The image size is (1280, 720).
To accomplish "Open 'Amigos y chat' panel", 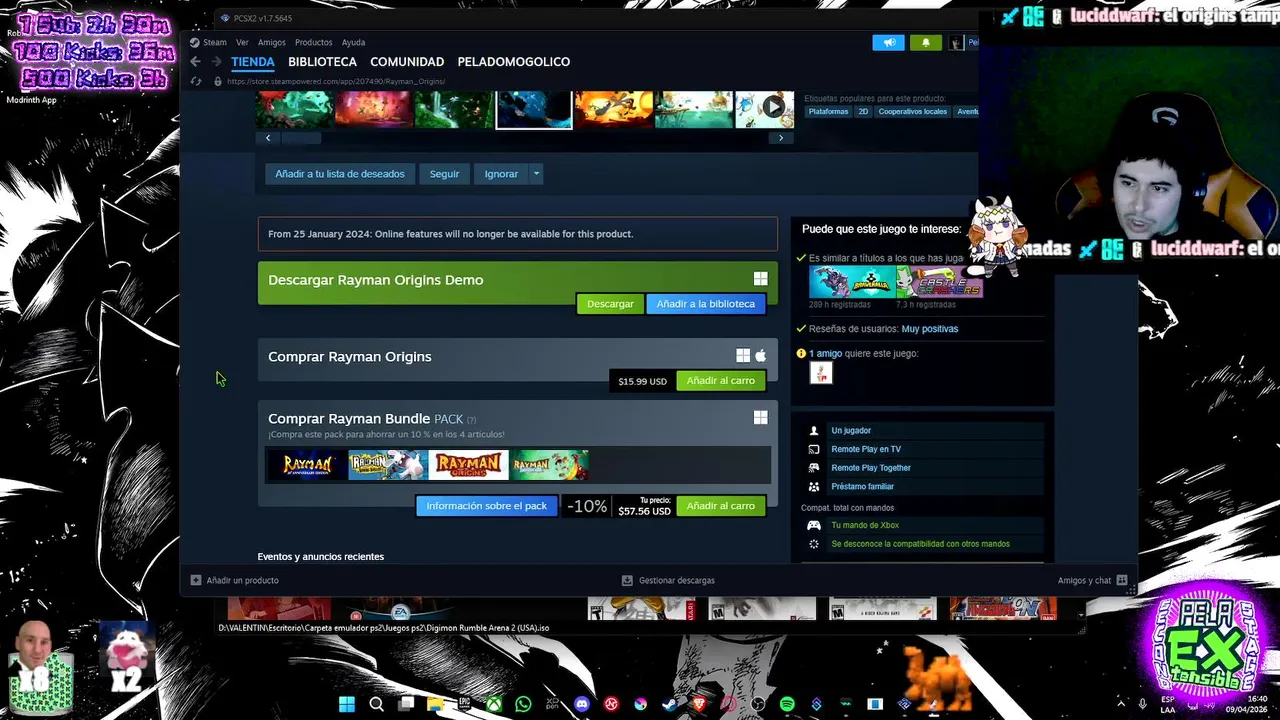I will point(1092,580).
